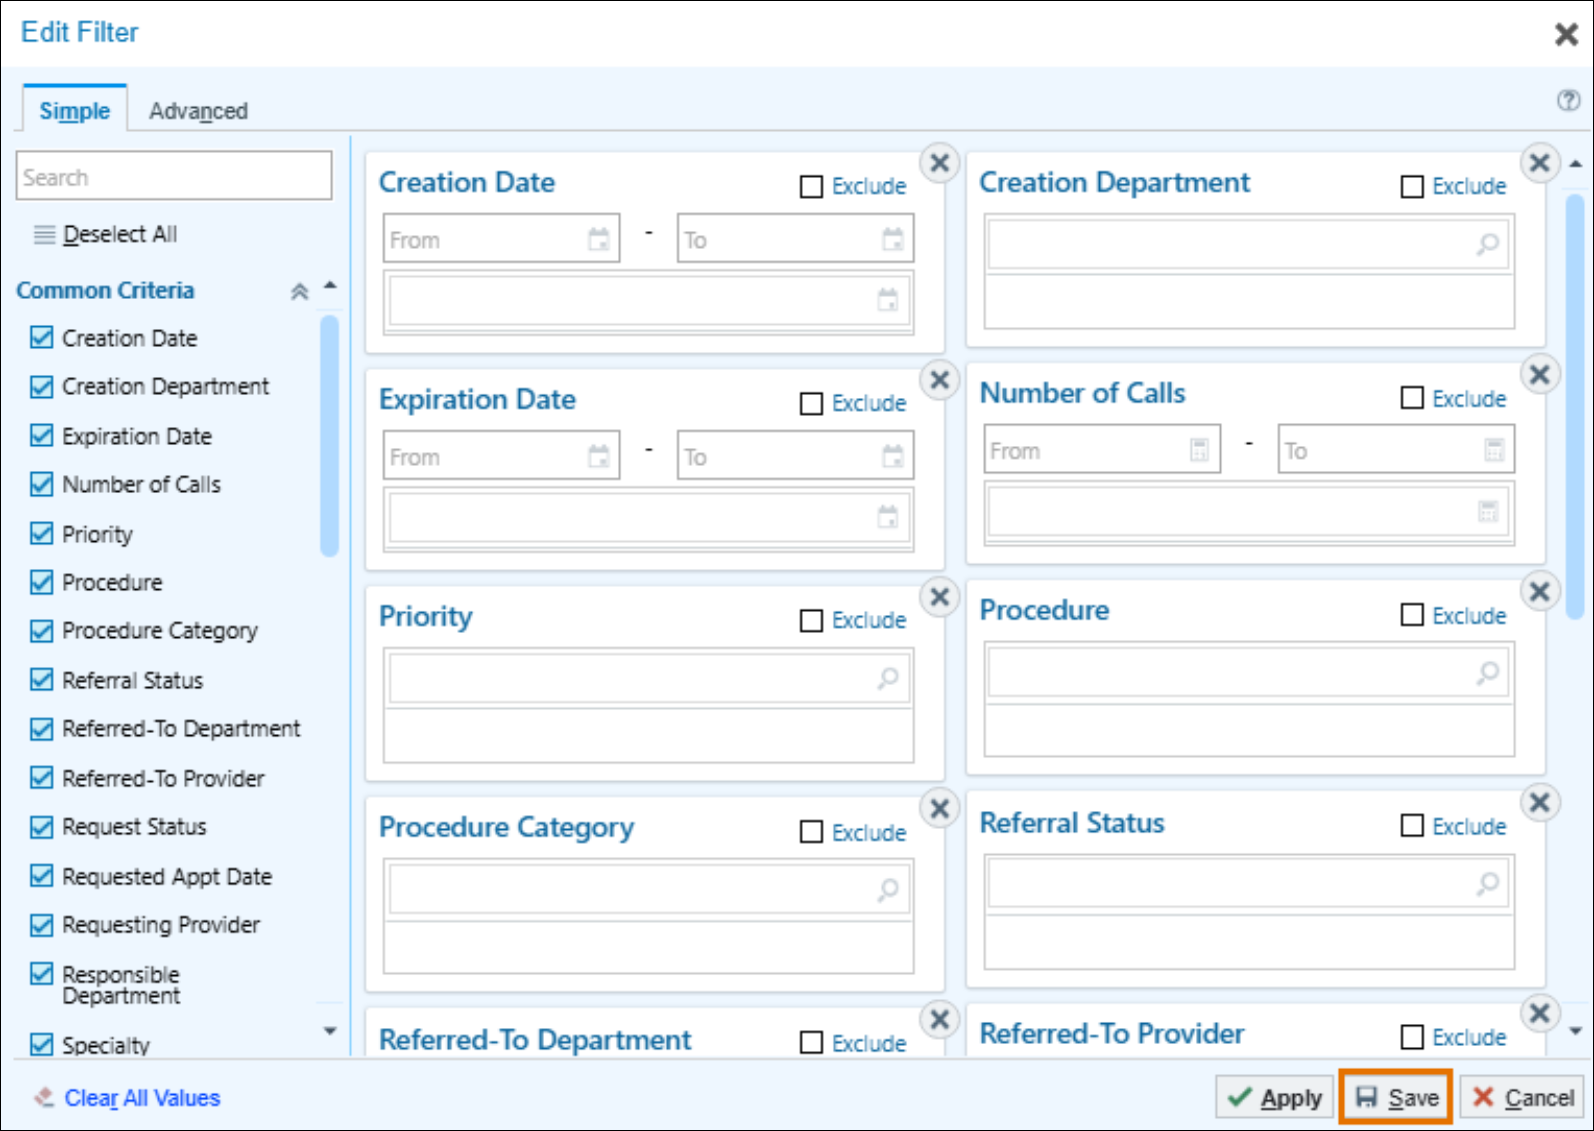Click search magnifier in Creation Department field
The image size is (1594, 1131).
point(1488,244)
